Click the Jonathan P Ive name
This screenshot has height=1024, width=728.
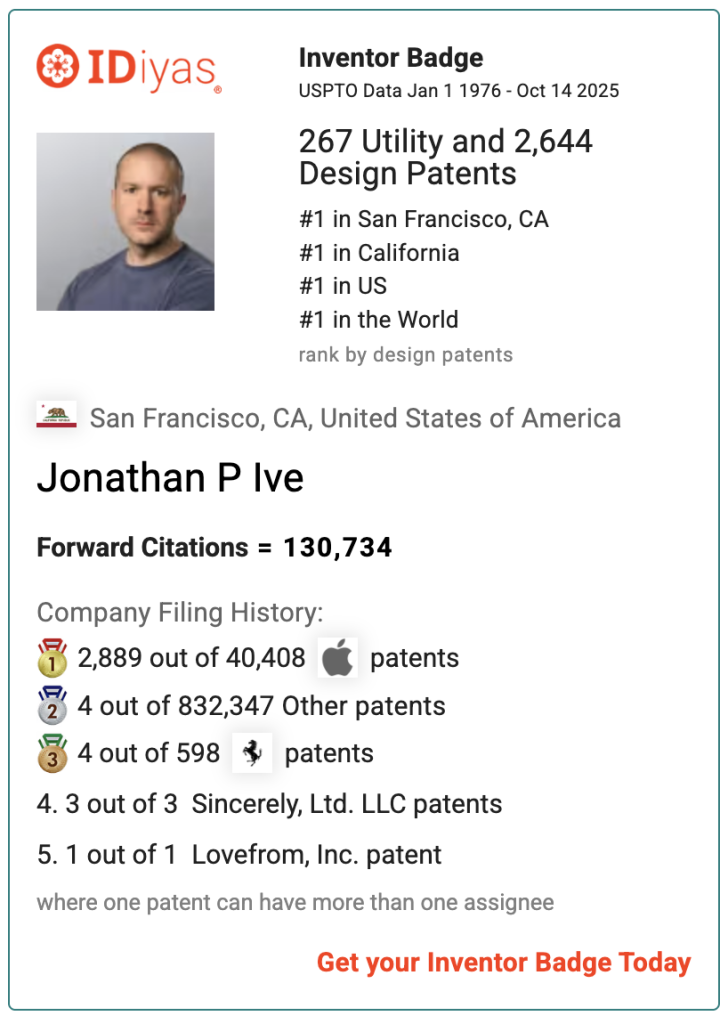pyautogui.click(x=170, y=479)
